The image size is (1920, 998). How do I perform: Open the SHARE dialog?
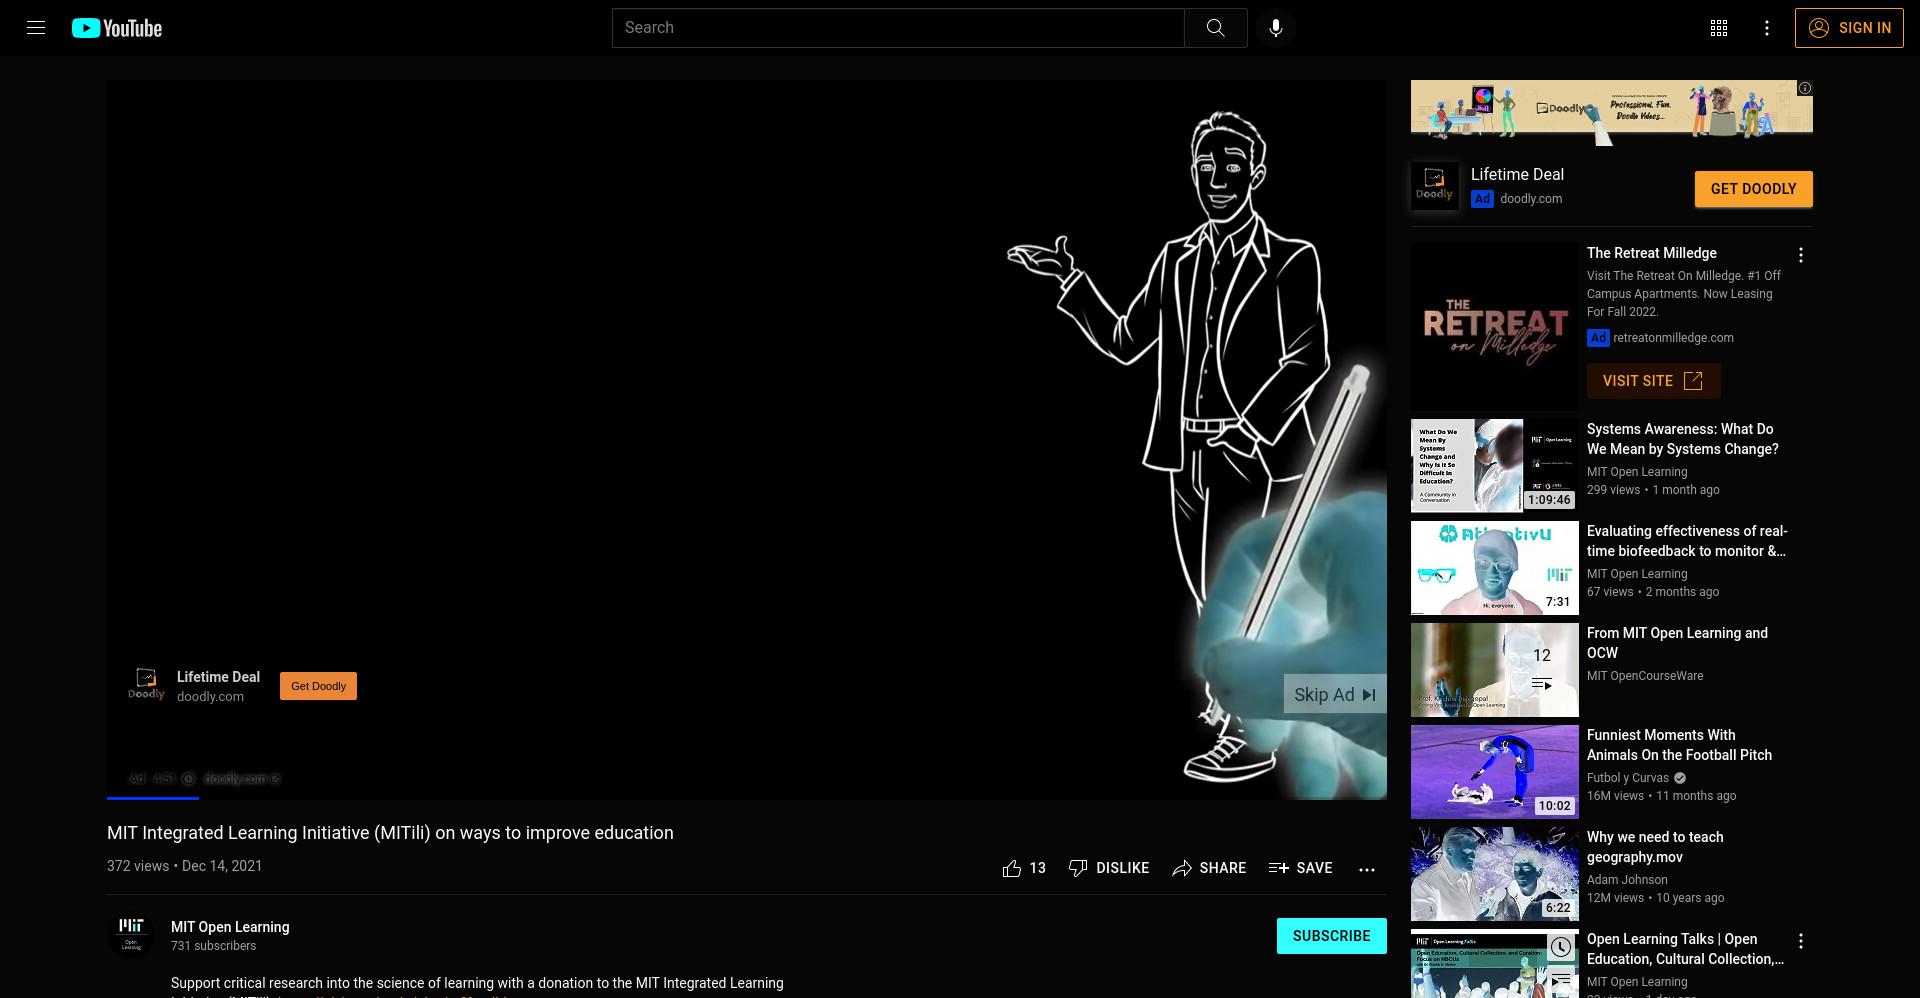coord(1209,868)
